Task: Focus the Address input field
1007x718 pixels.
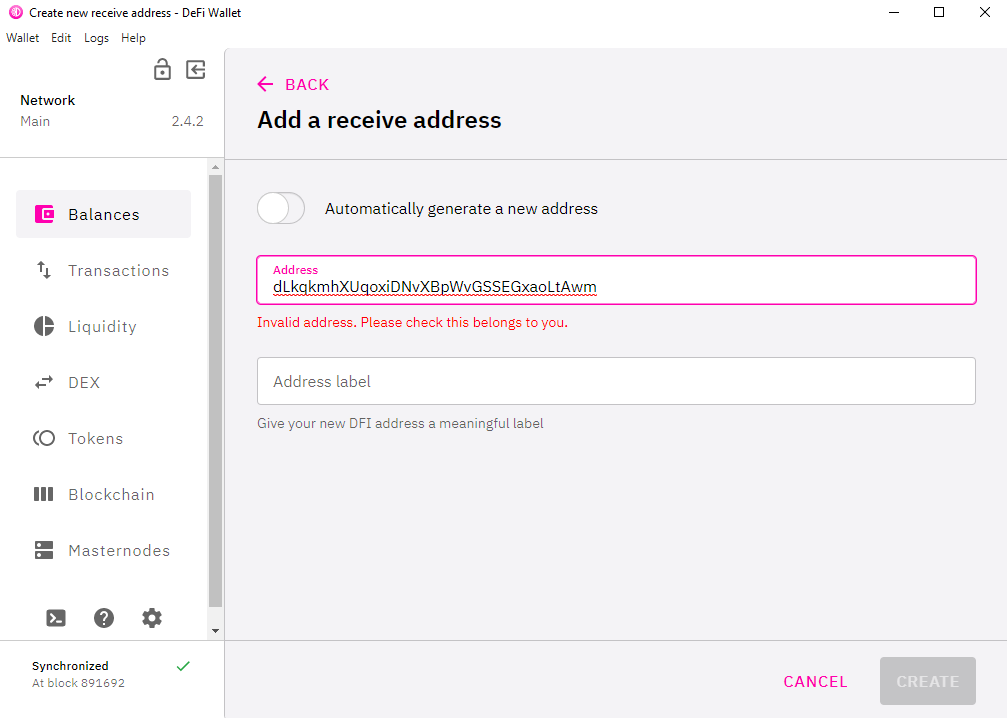Action: (616, 280)
